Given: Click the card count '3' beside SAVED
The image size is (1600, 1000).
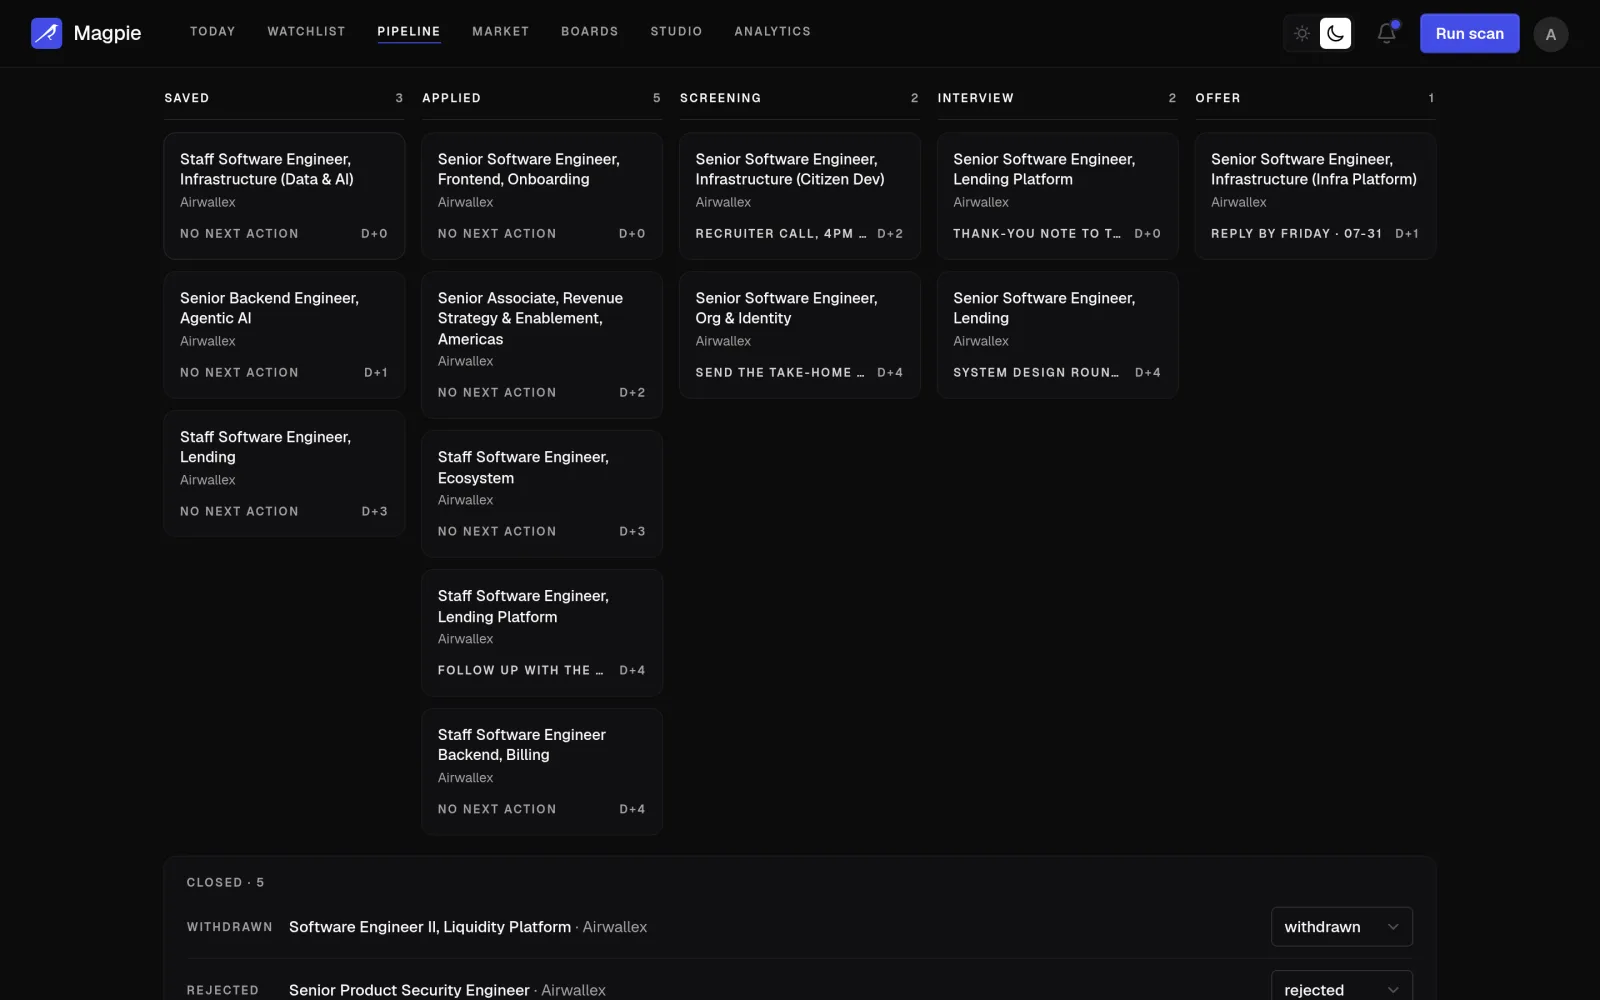Looking at the screenshot, I should click(399, 98).
